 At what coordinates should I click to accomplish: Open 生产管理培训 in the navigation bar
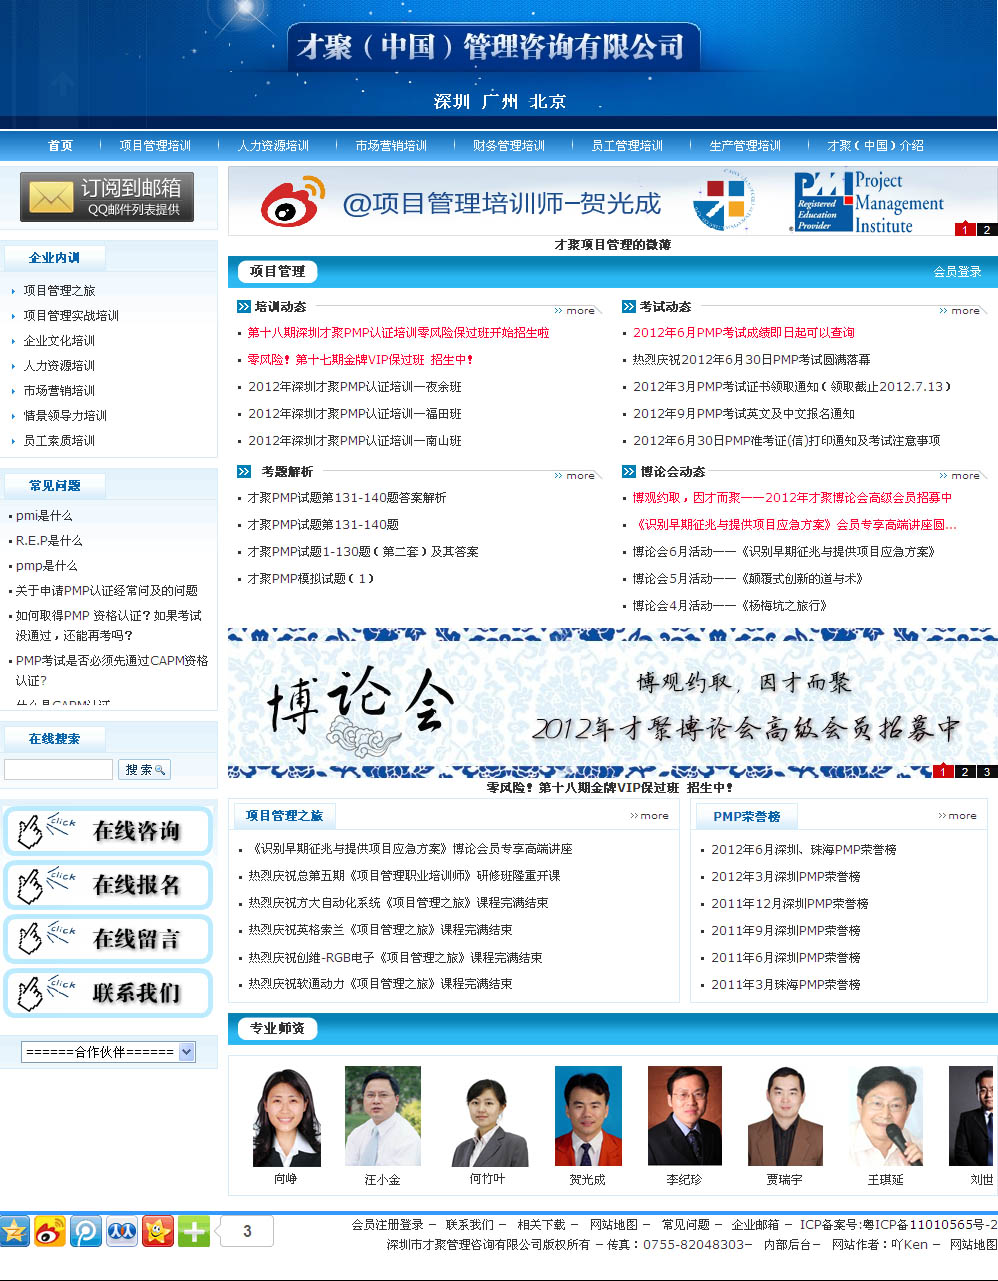coord(745,146)
